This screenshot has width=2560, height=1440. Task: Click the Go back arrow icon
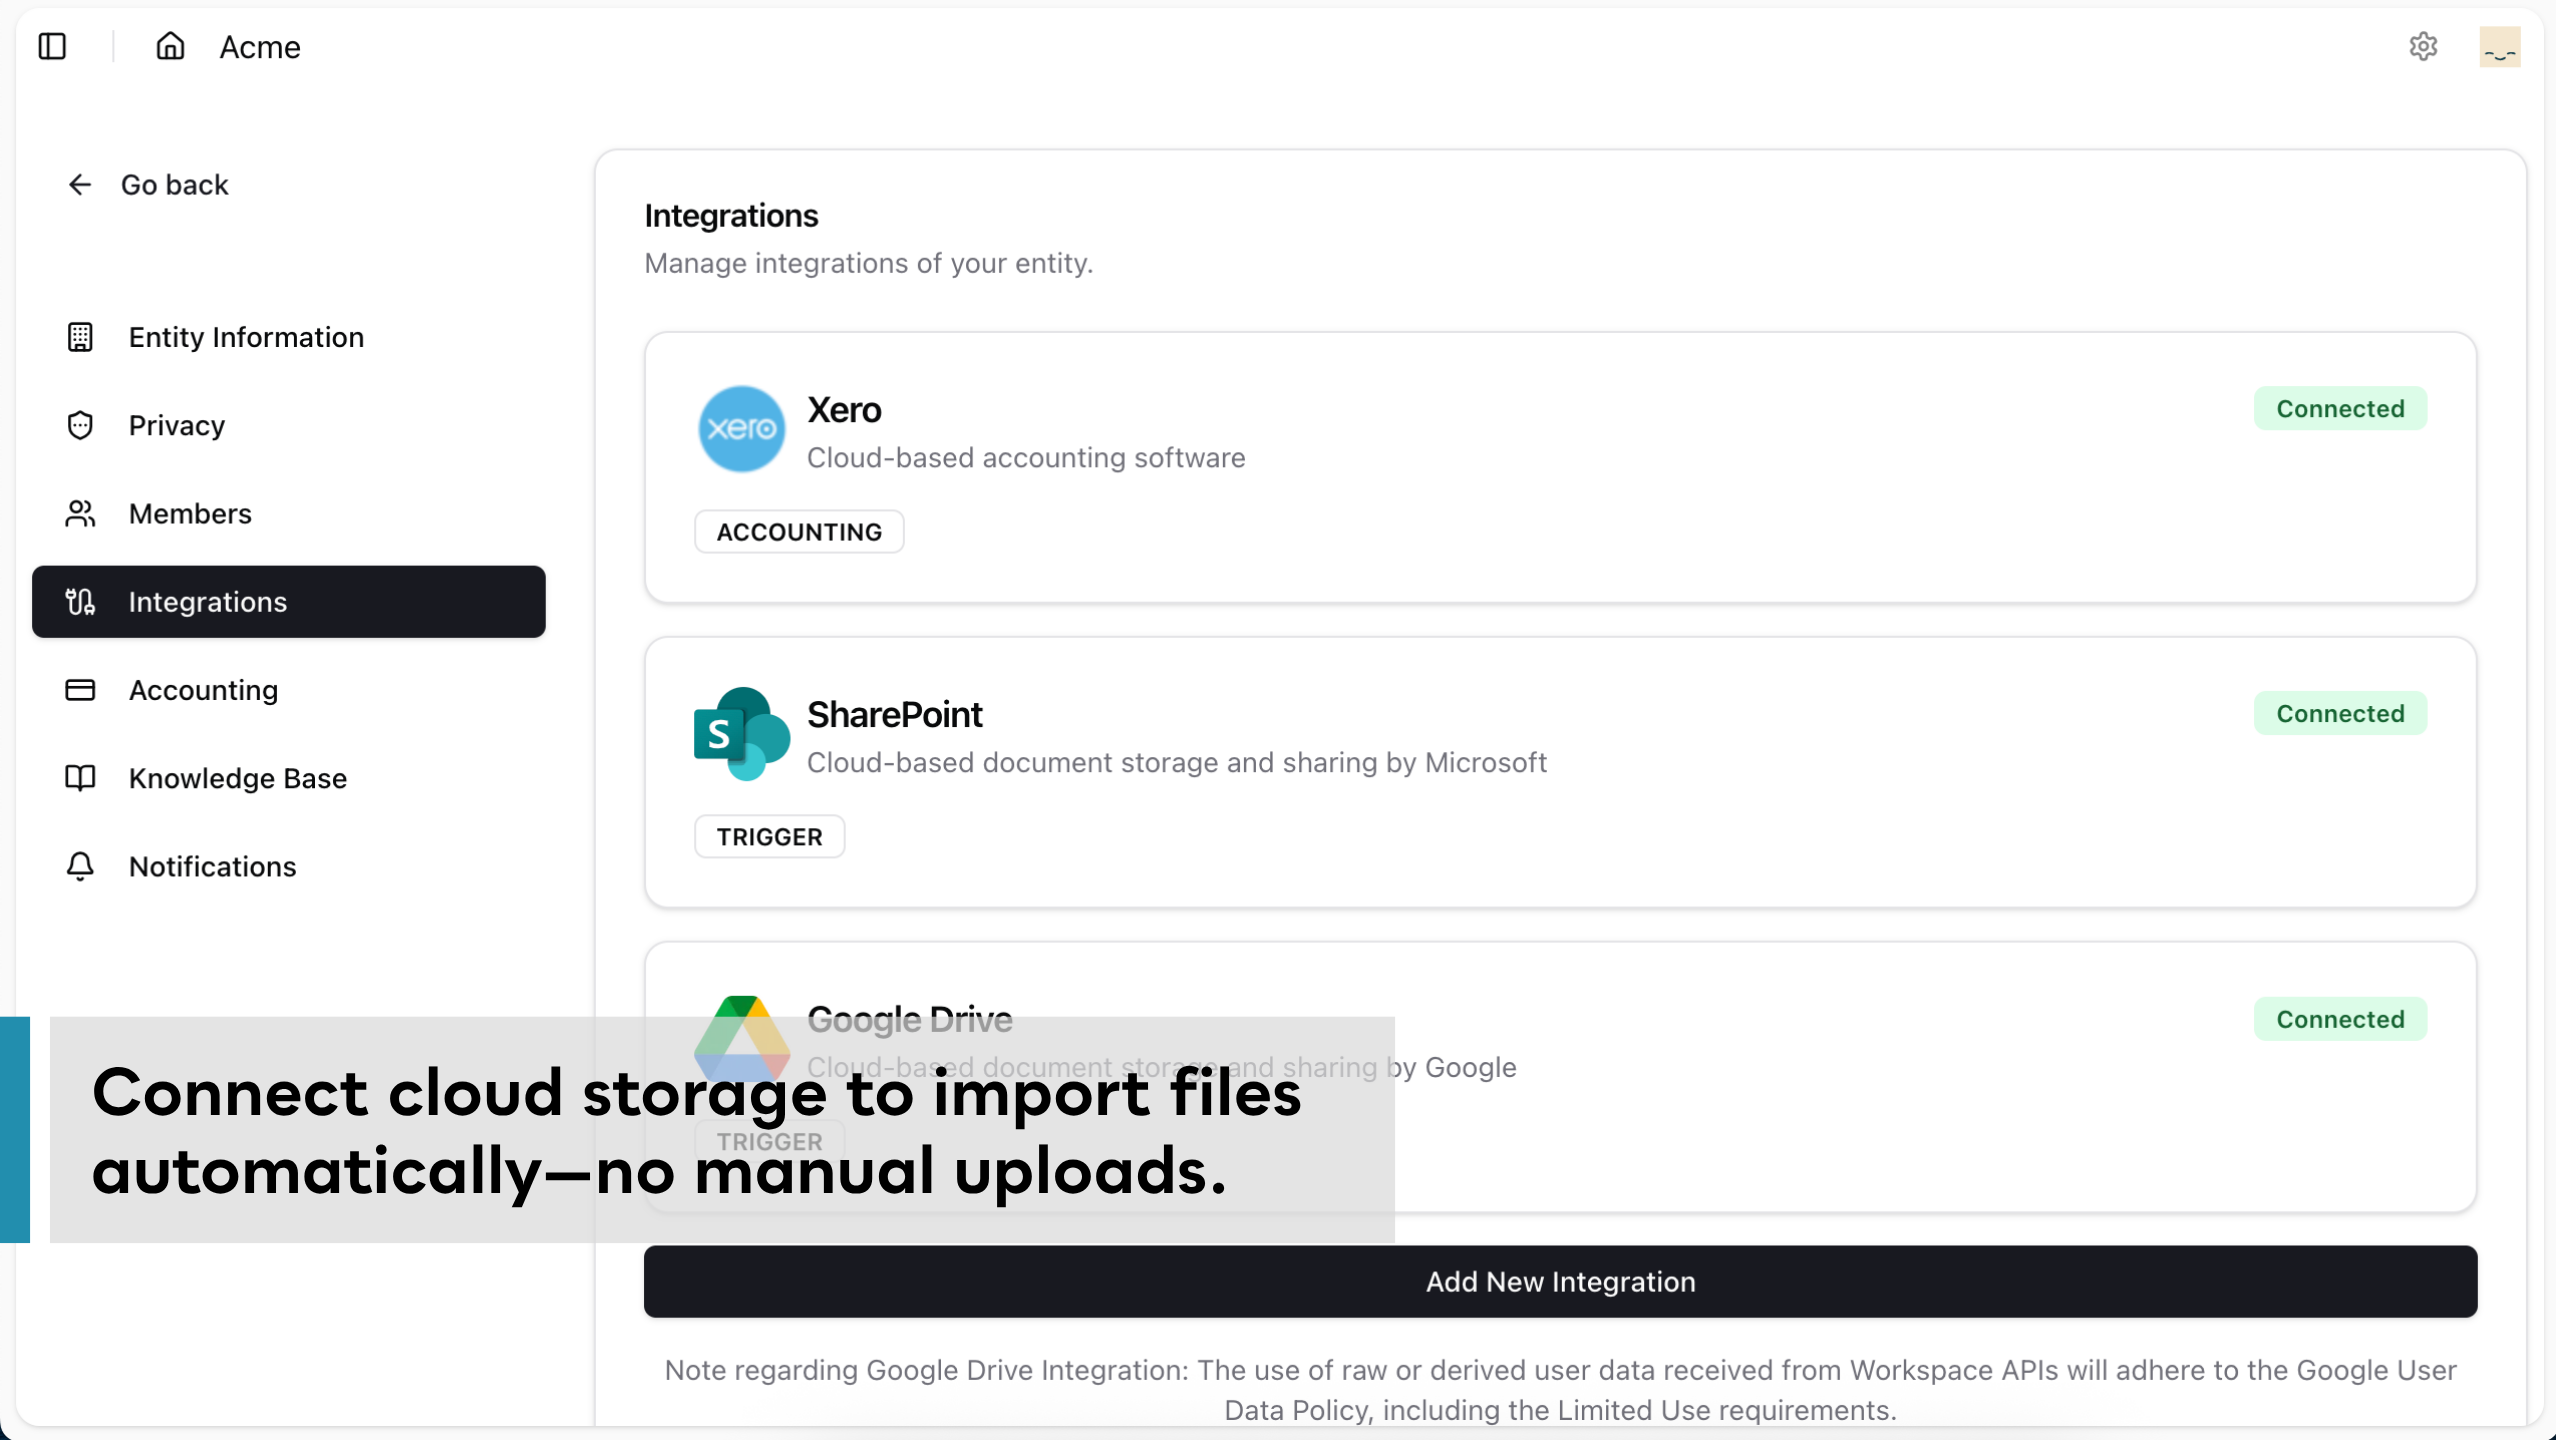click(x=80, y=185)
